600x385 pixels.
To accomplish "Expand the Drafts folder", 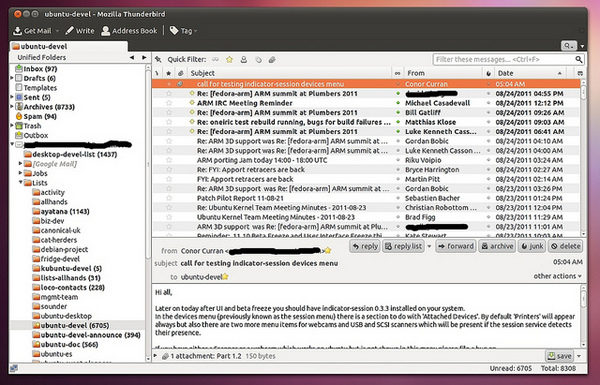I will (12, 78).
